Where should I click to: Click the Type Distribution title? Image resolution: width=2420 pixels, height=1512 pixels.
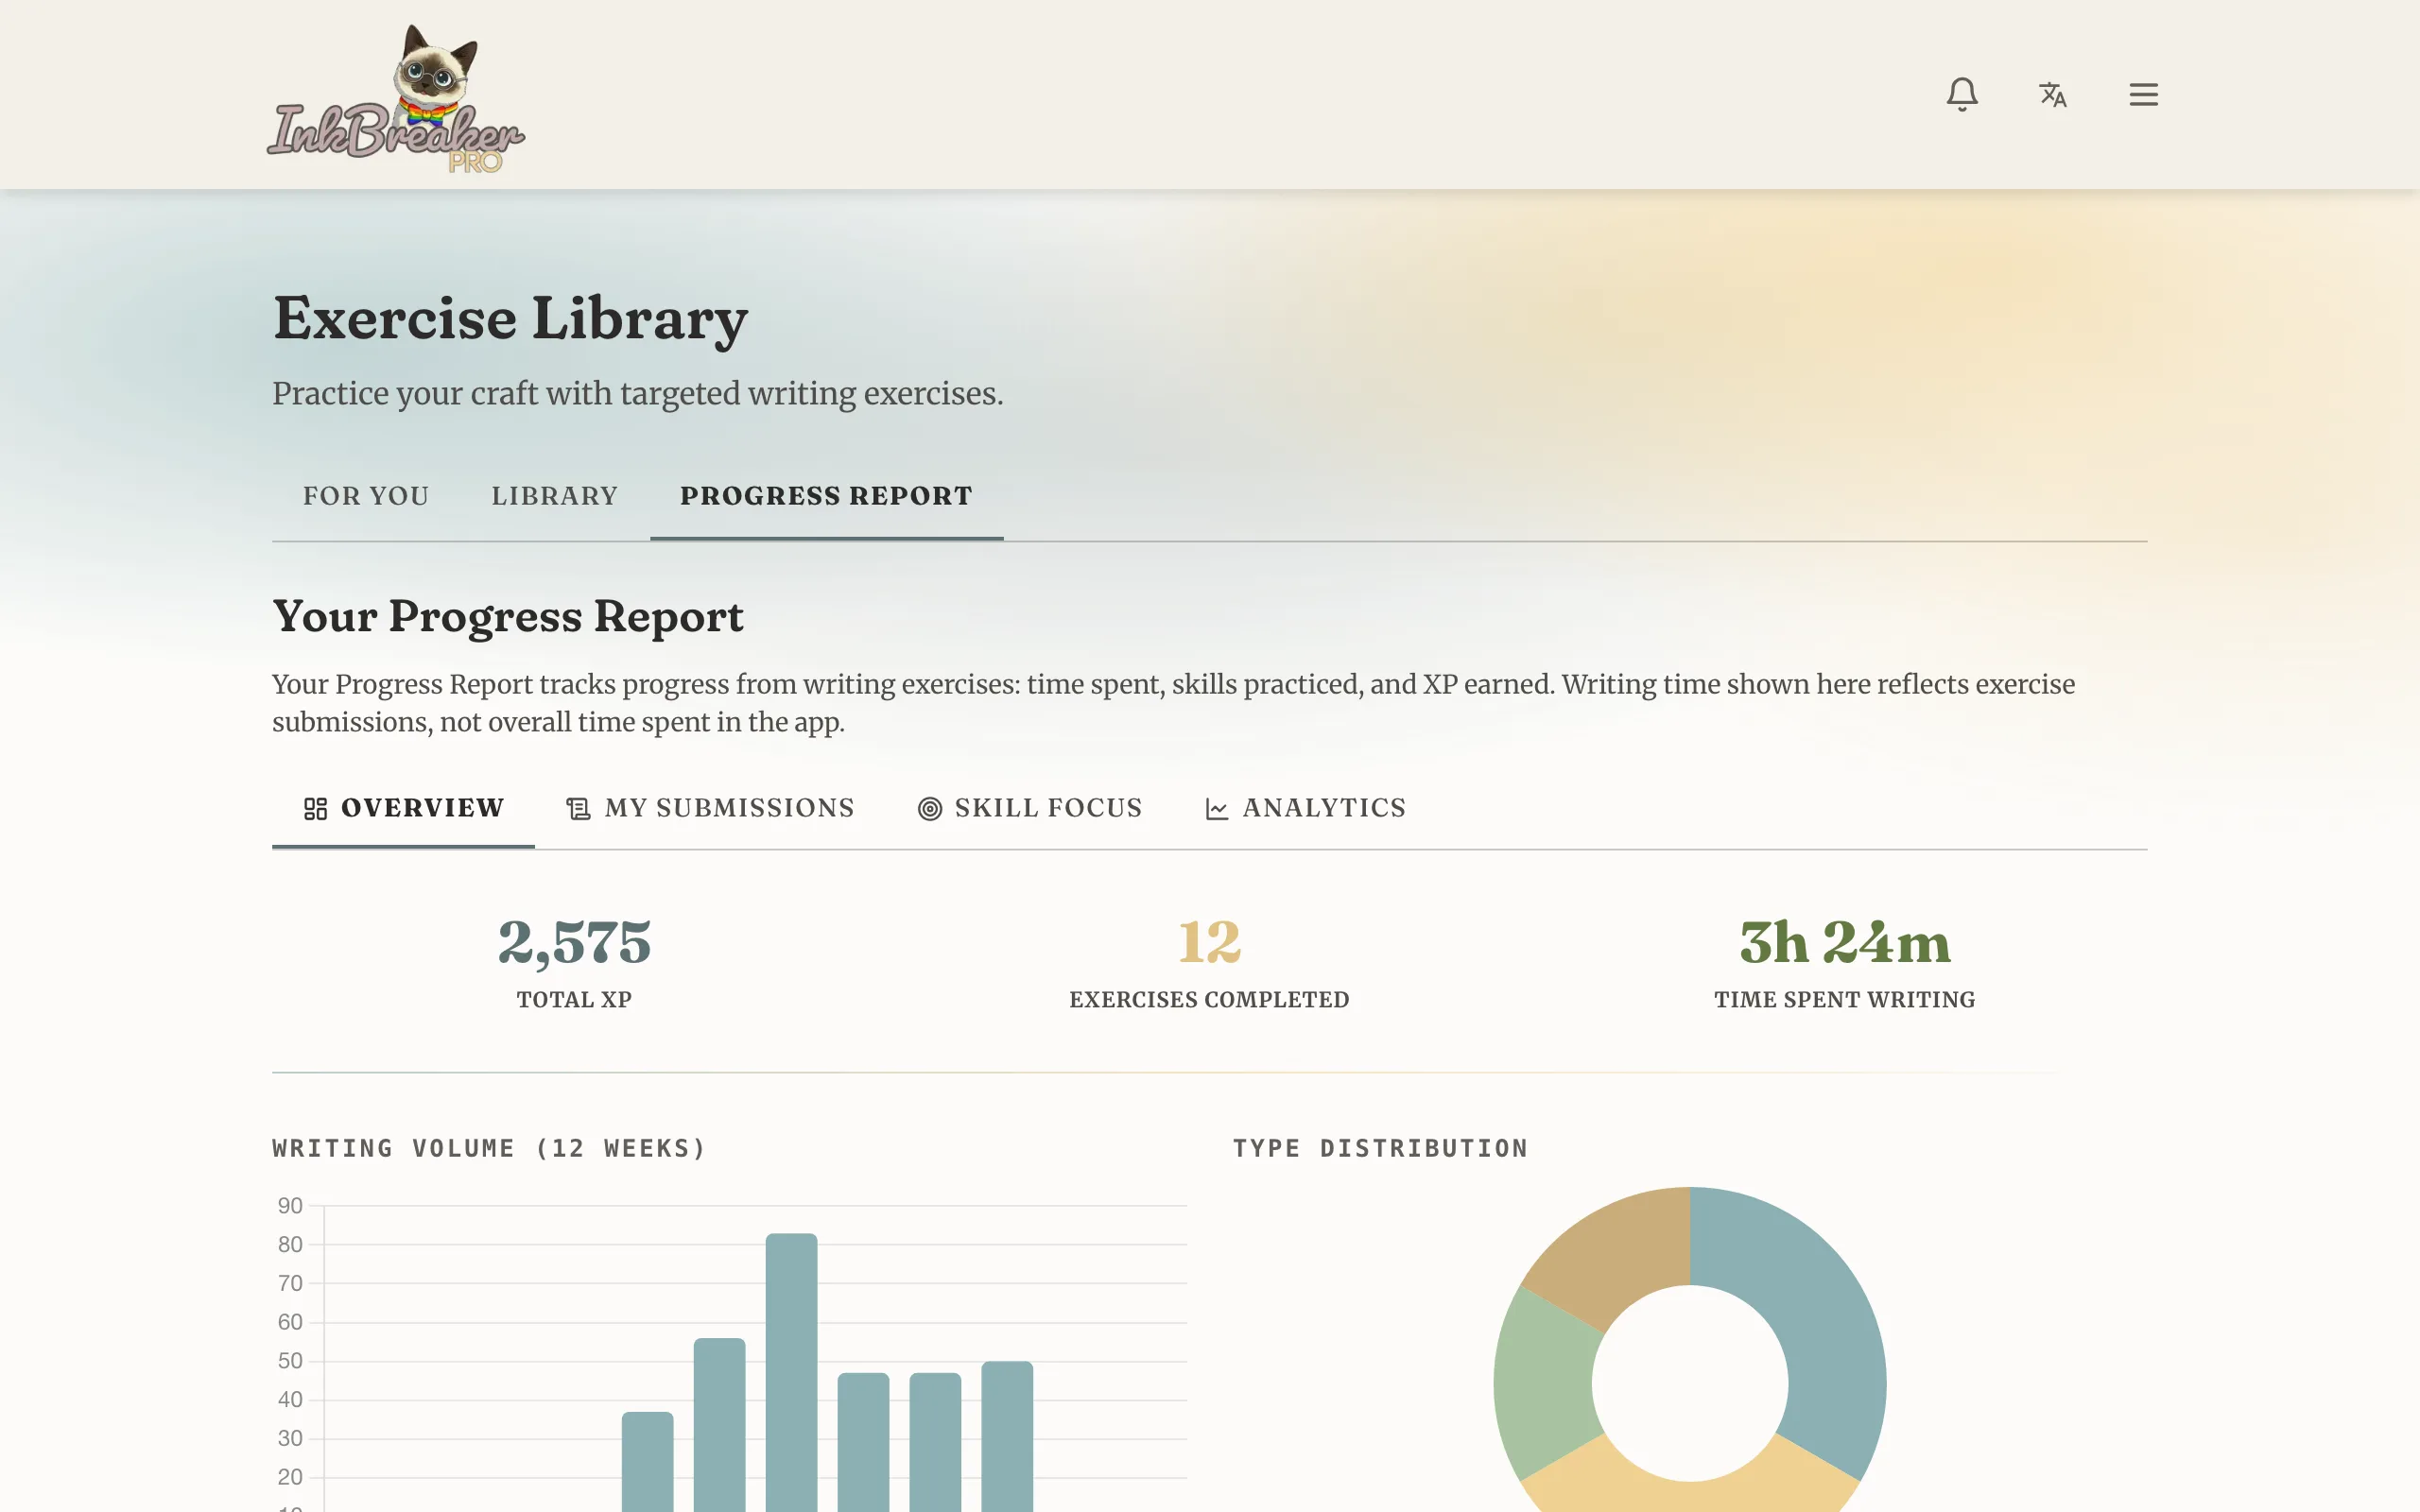[1380, 1148]
